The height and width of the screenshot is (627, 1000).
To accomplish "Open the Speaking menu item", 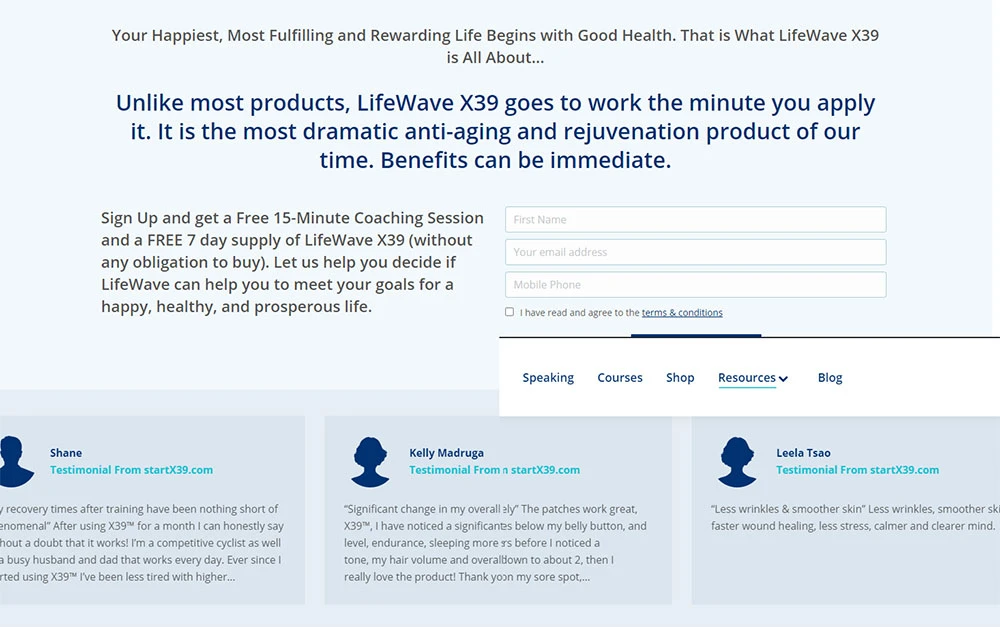I will click(x=548, y=378).
